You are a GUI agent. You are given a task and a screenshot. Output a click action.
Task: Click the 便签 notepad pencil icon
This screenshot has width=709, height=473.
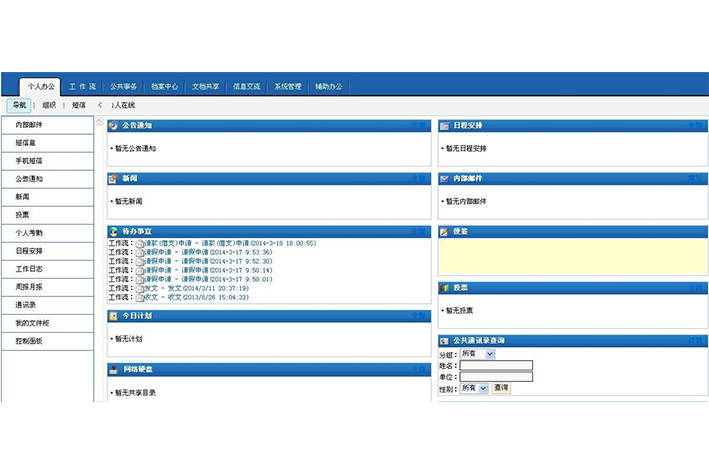point(444,232)
